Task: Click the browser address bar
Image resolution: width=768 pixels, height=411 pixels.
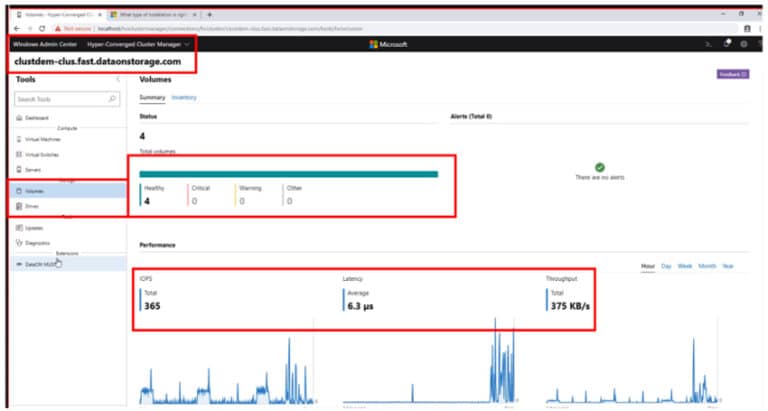Action: point(392,29)
